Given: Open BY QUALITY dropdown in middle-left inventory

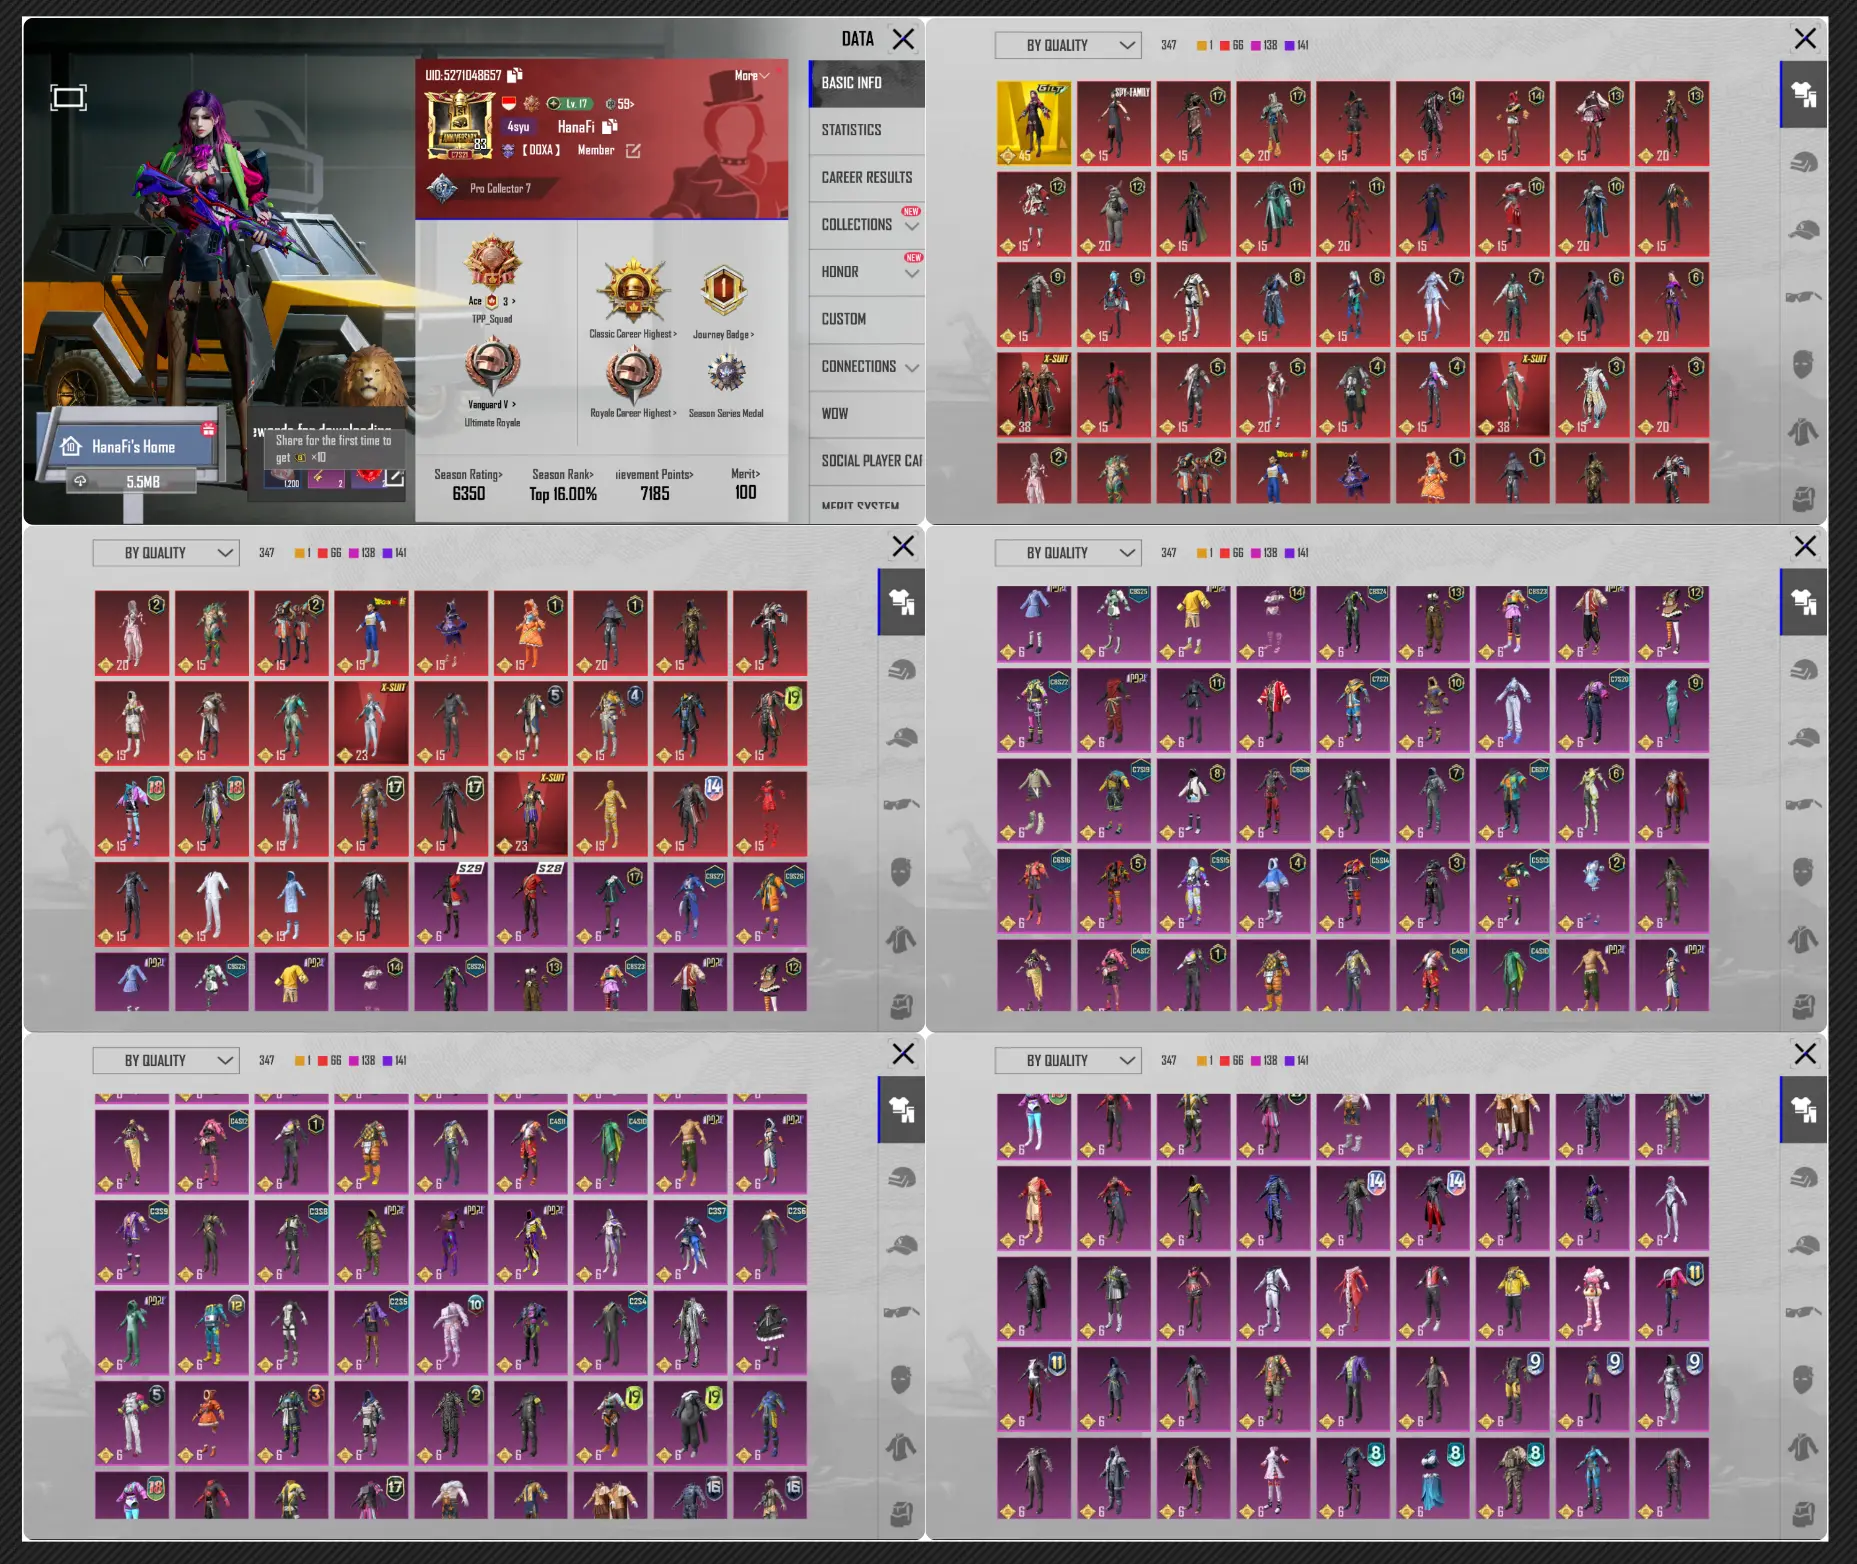Looking at the screenshot, I should [166, 552].
